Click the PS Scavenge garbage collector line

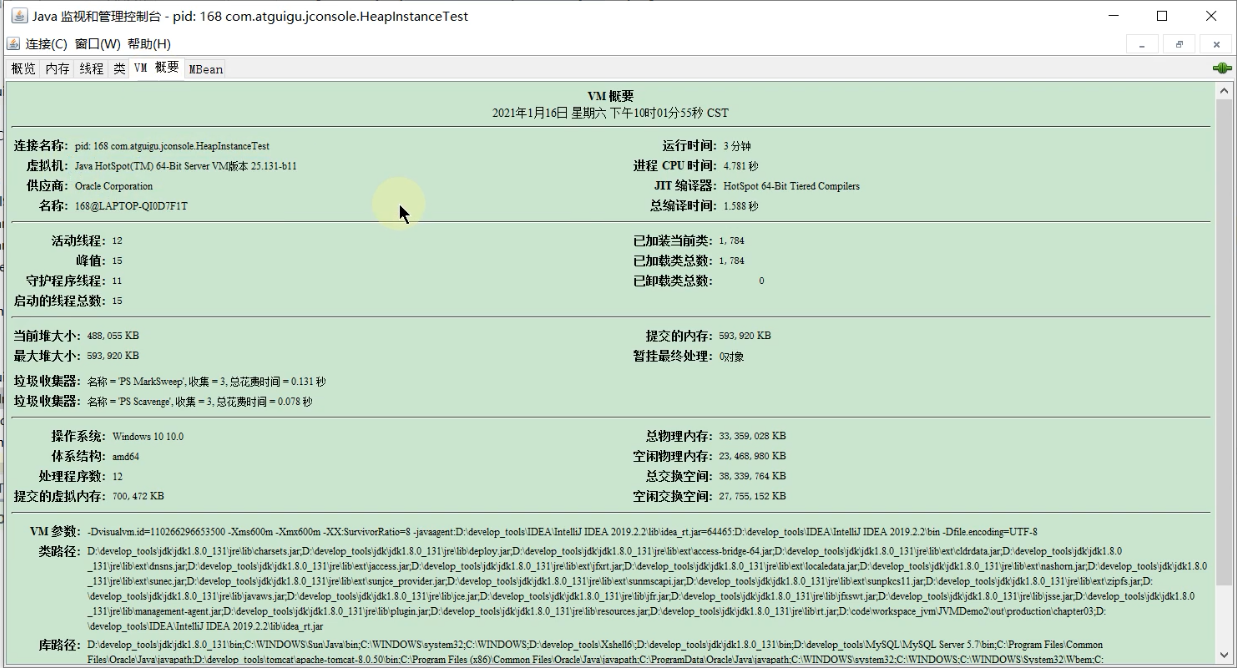[x=199, y=401]
